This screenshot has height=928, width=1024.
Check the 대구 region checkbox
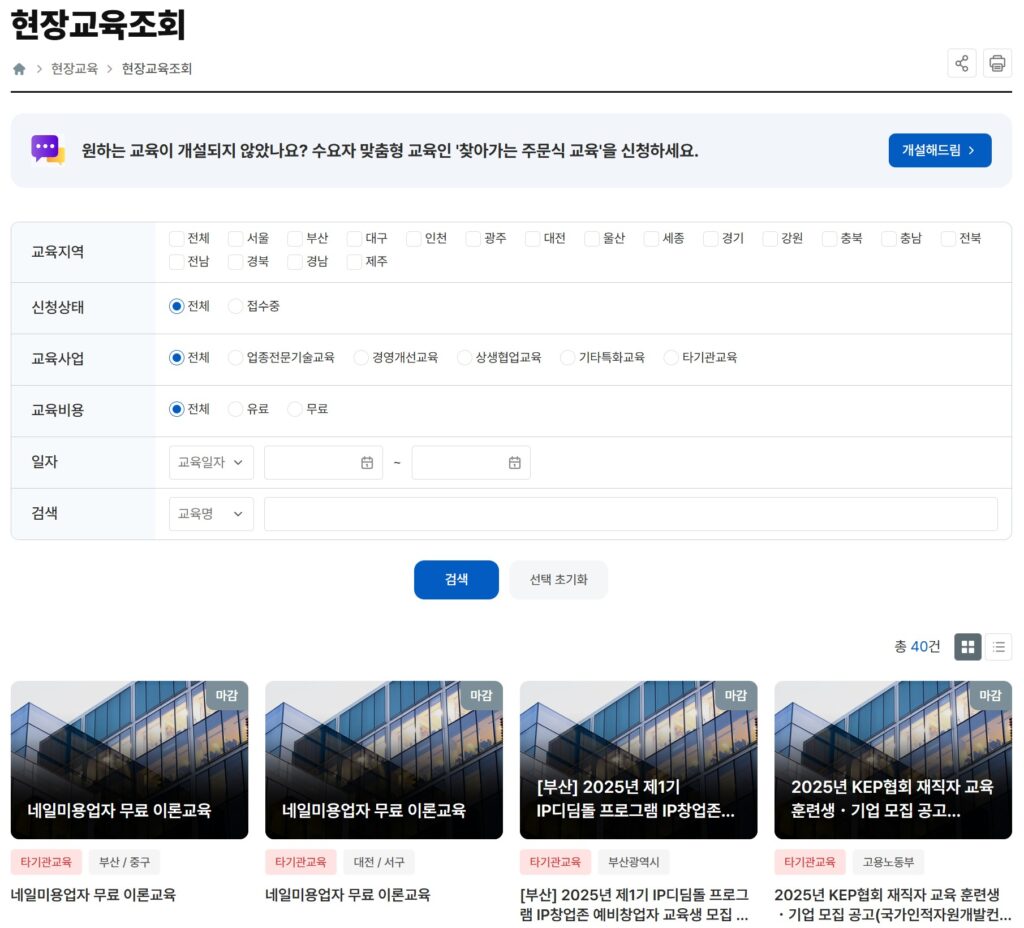point(355,238)
